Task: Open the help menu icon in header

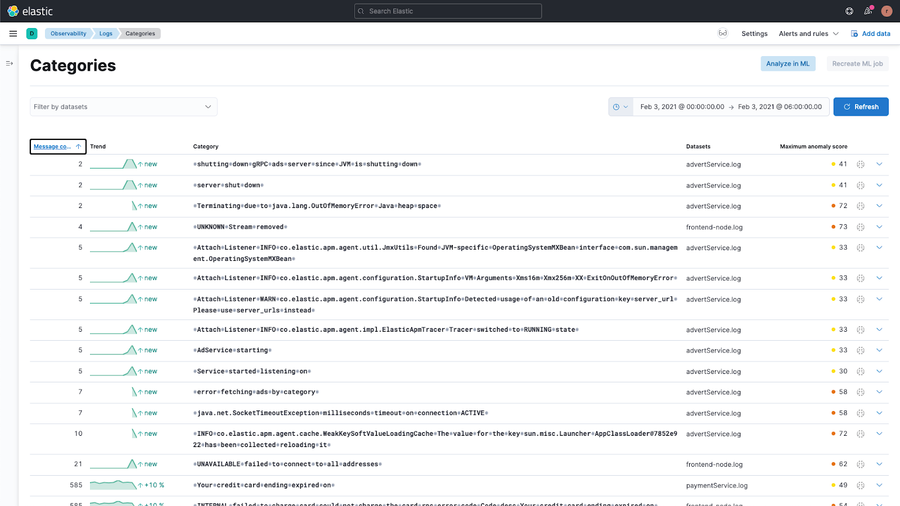Action: pos(849,11)
